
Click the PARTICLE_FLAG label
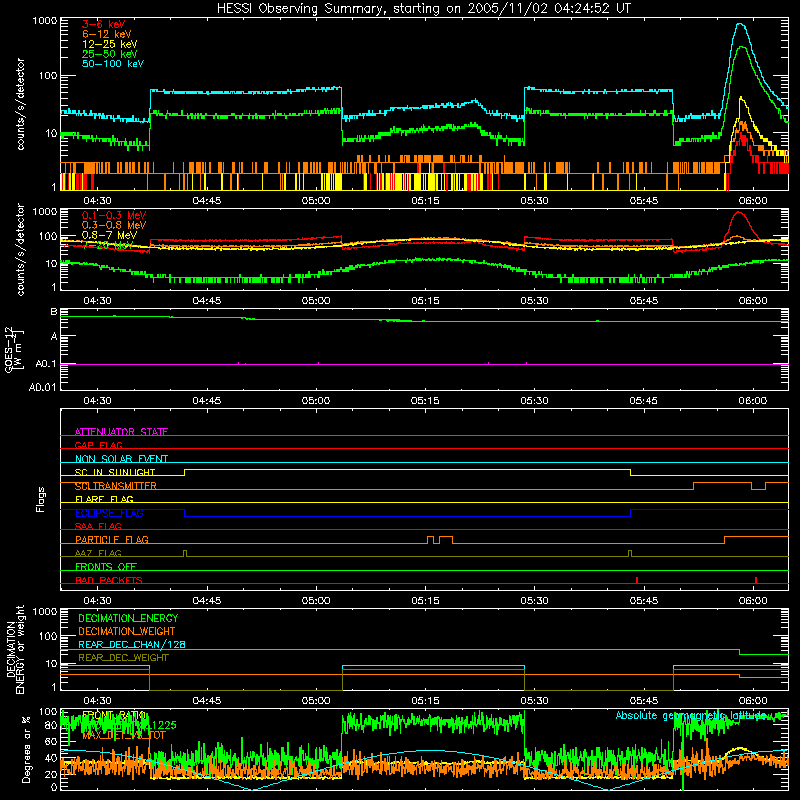click(112, 539)
